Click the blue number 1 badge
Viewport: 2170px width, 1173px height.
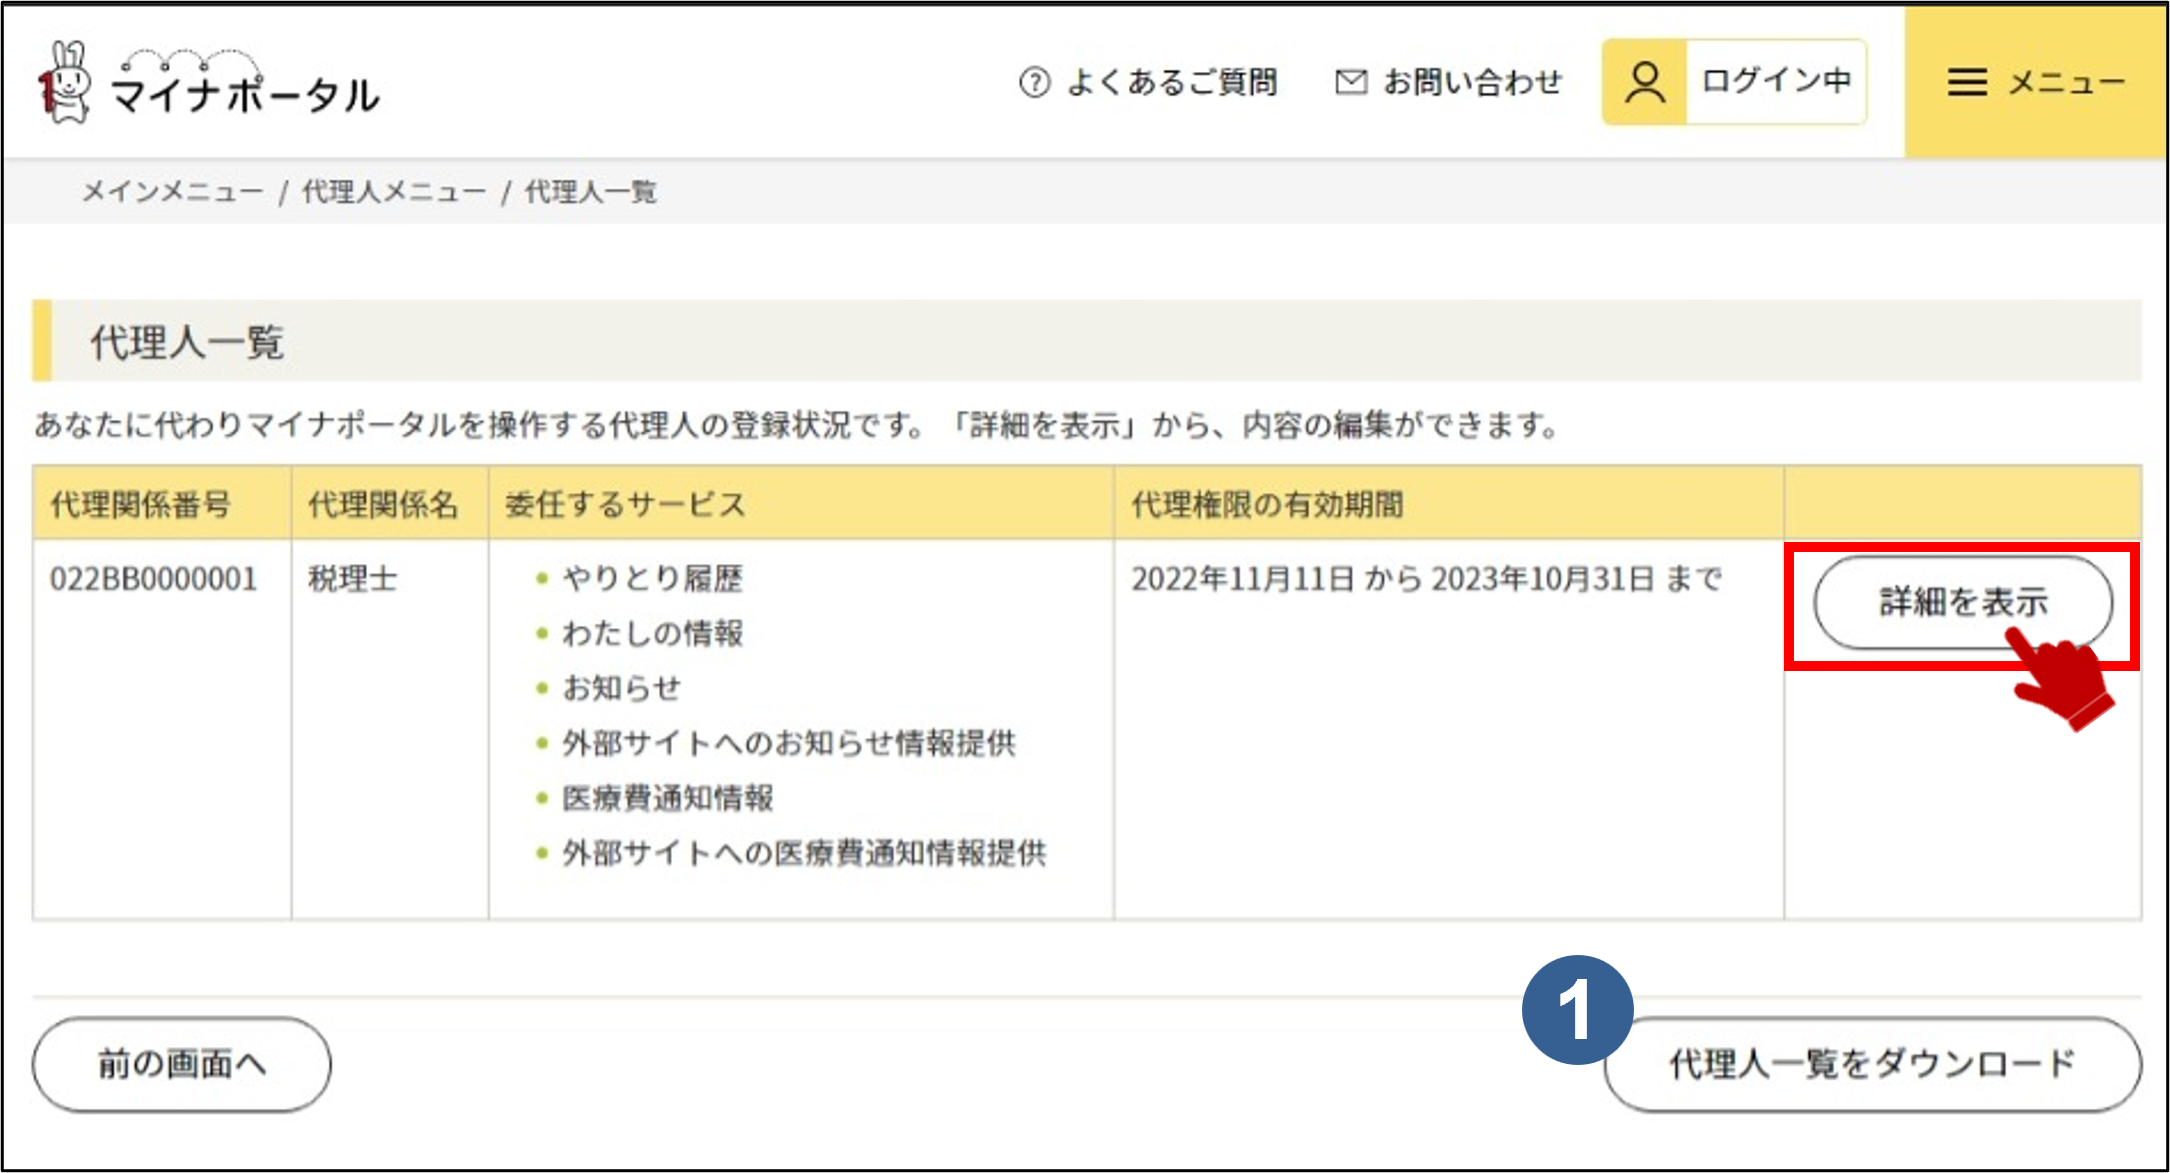tap(1577, 1009)
